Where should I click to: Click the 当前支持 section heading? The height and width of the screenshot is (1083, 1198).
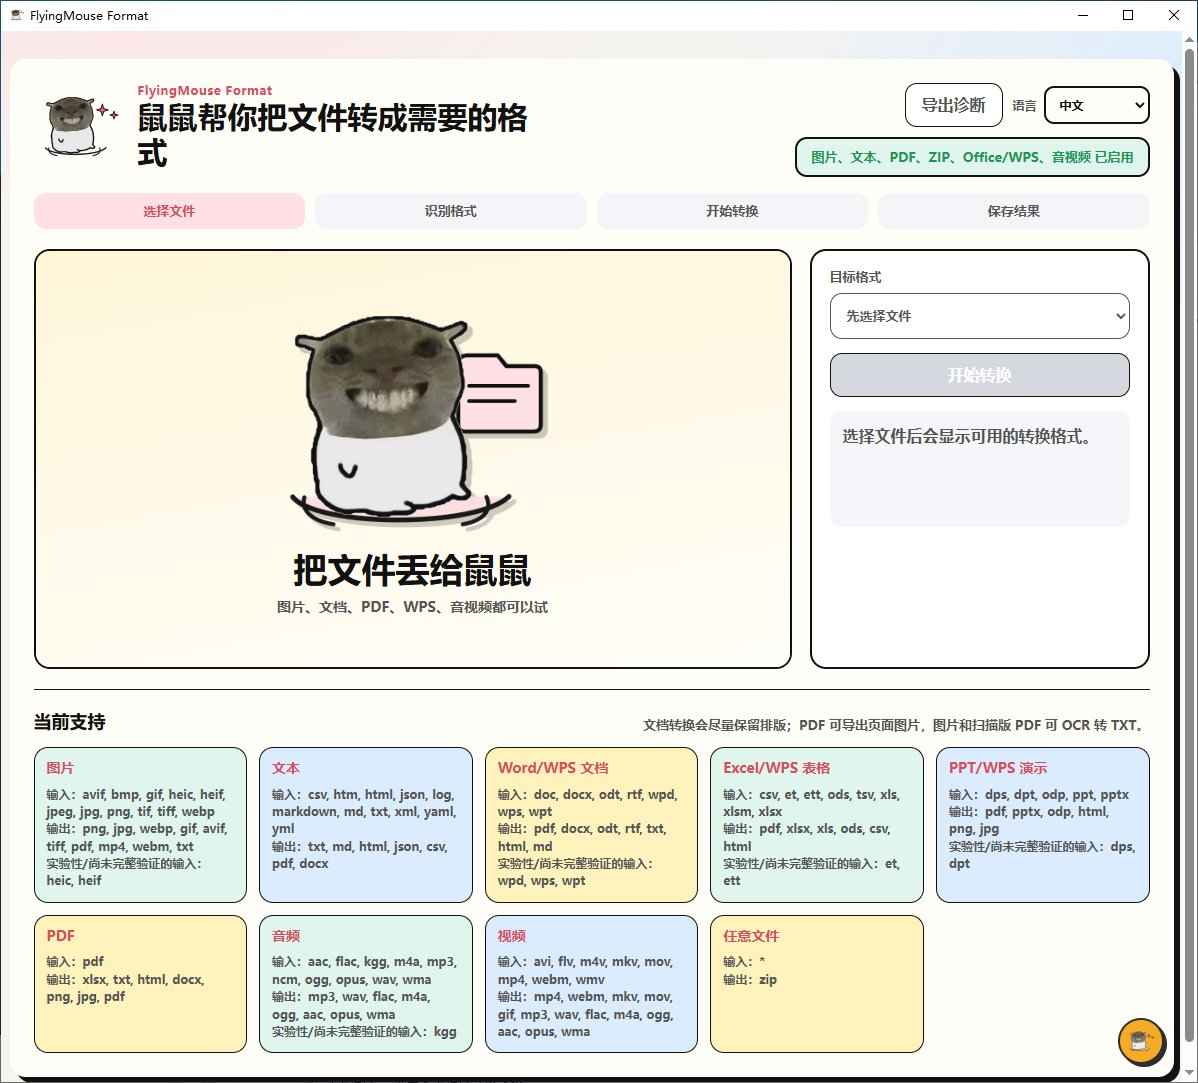[70, 722]
